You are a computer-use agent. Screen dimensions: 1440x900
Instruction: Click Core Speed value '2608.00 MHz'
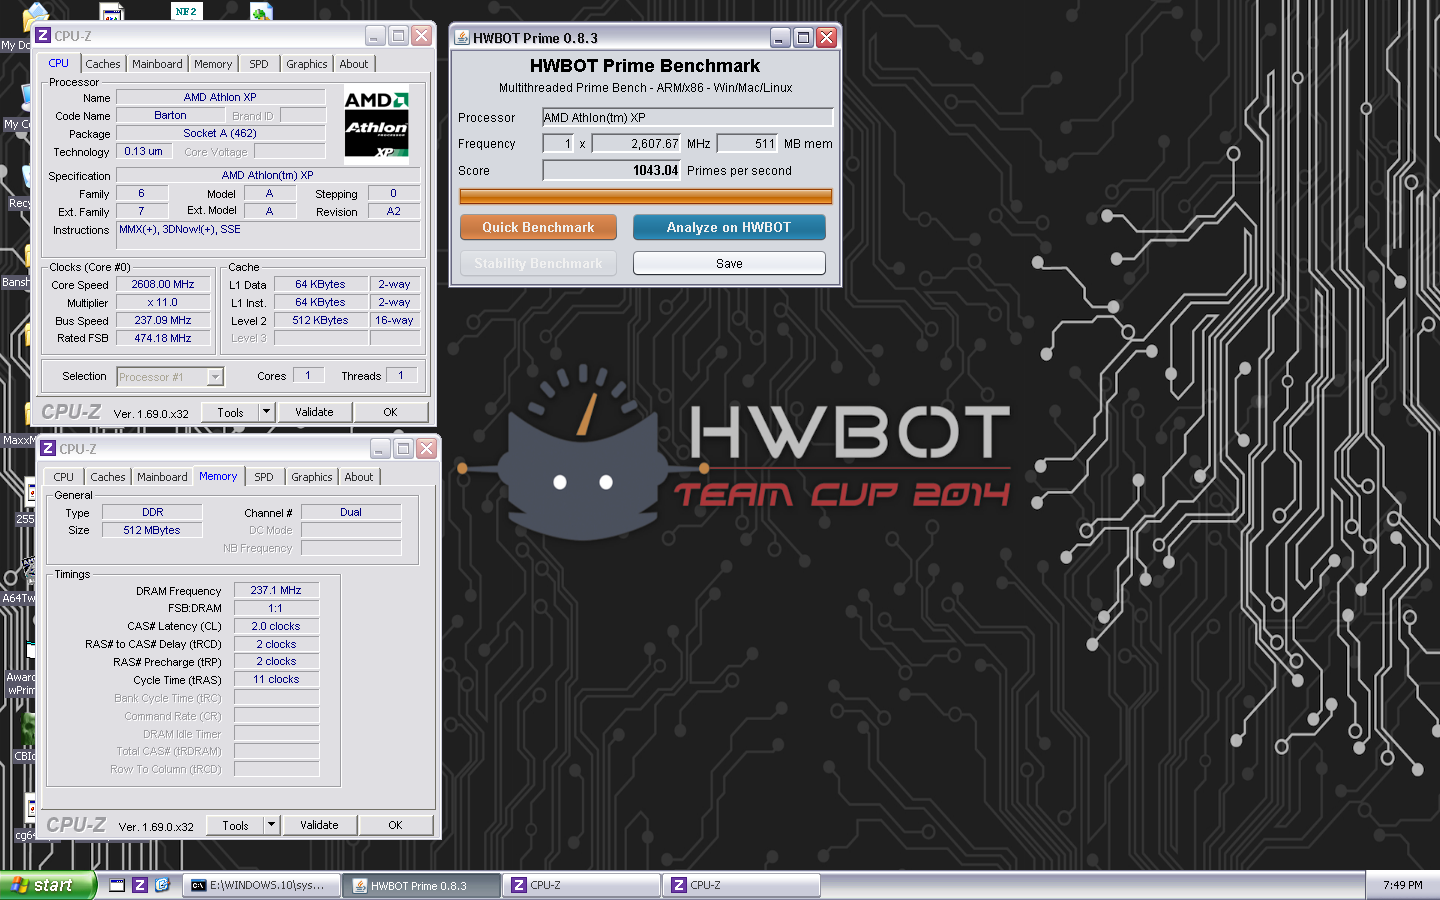163,285
